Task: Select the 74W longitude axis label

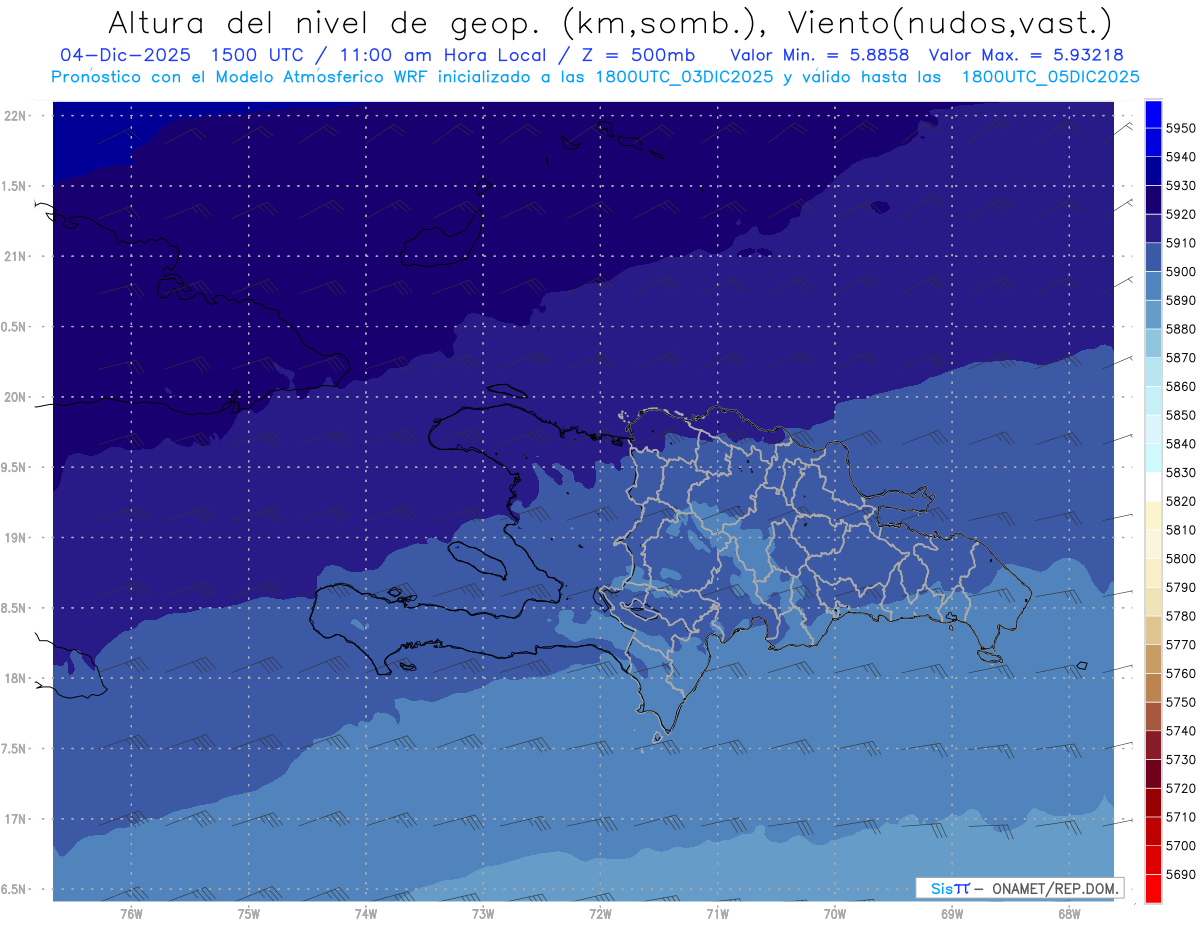Action: 365,913
